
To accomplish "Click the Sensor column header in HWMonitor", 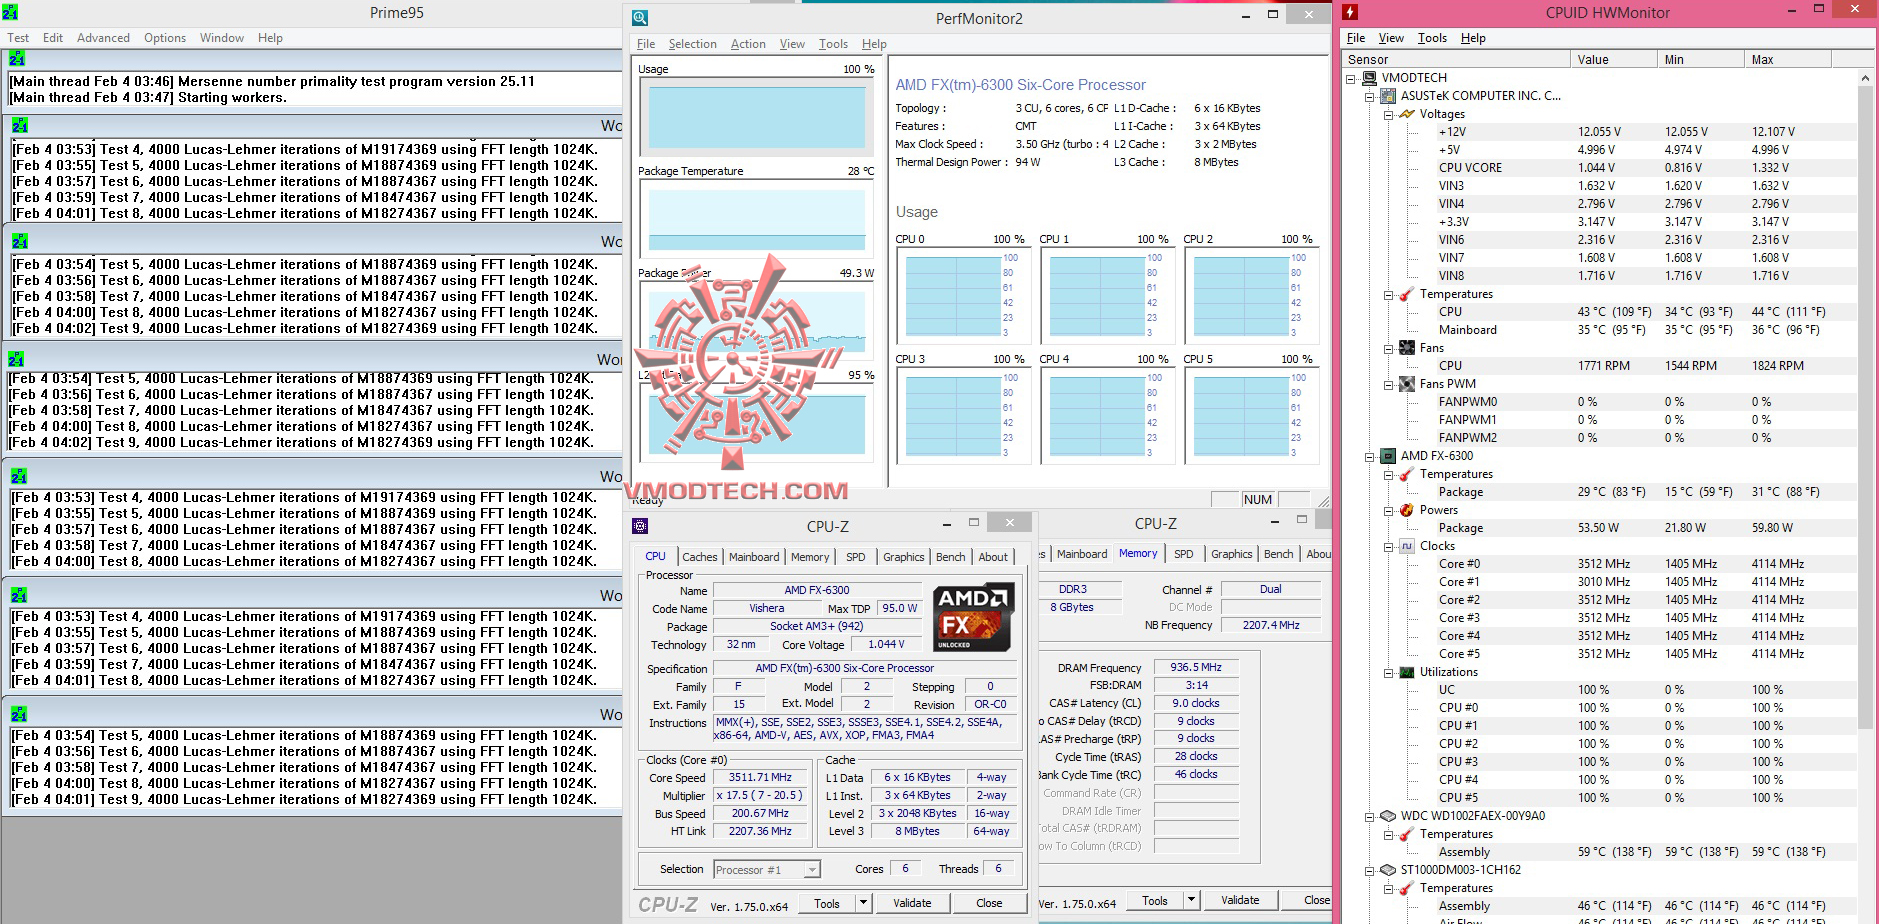I will 1455,60.
